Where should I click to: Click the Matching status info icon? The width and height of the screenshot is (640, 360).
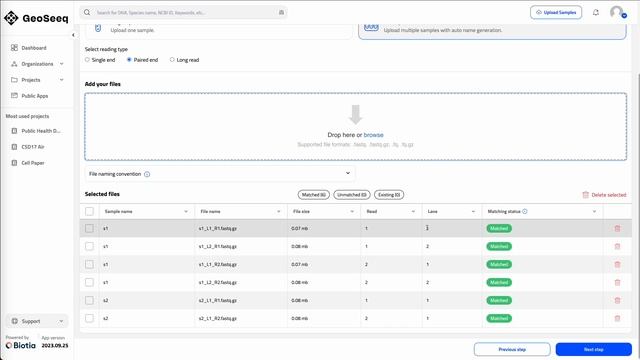tap(525, 211)
